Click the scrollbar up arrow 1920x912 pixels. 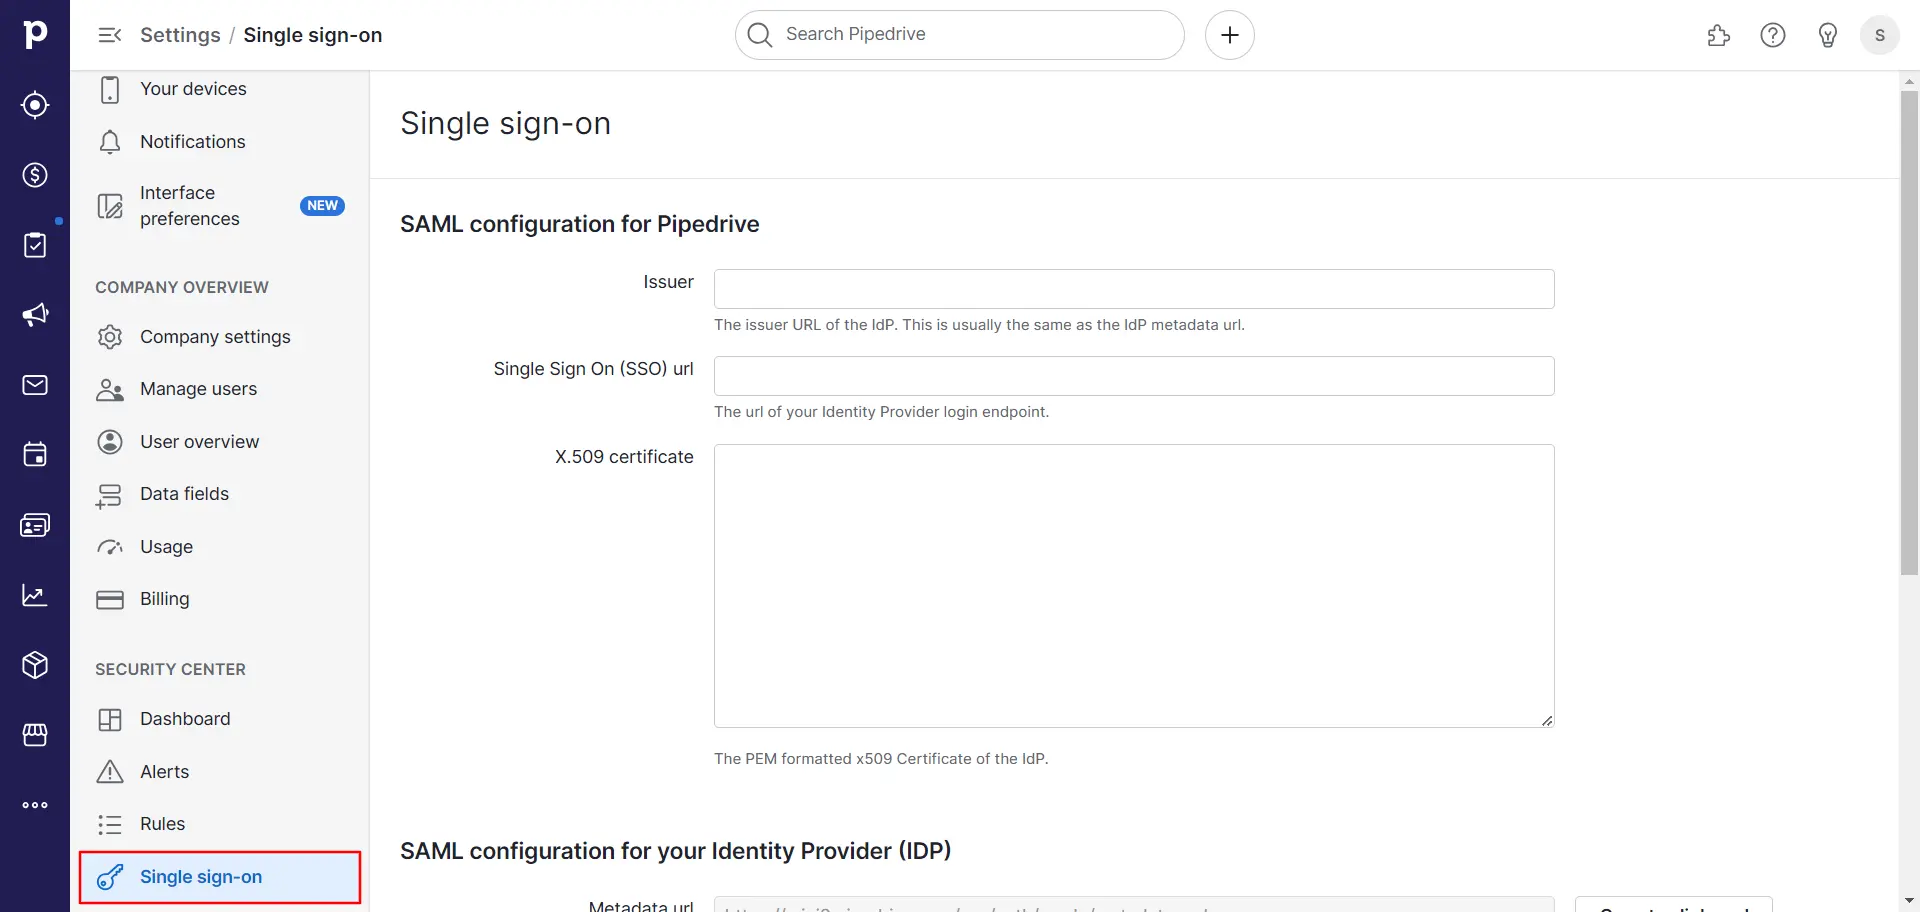[1909, 81]
